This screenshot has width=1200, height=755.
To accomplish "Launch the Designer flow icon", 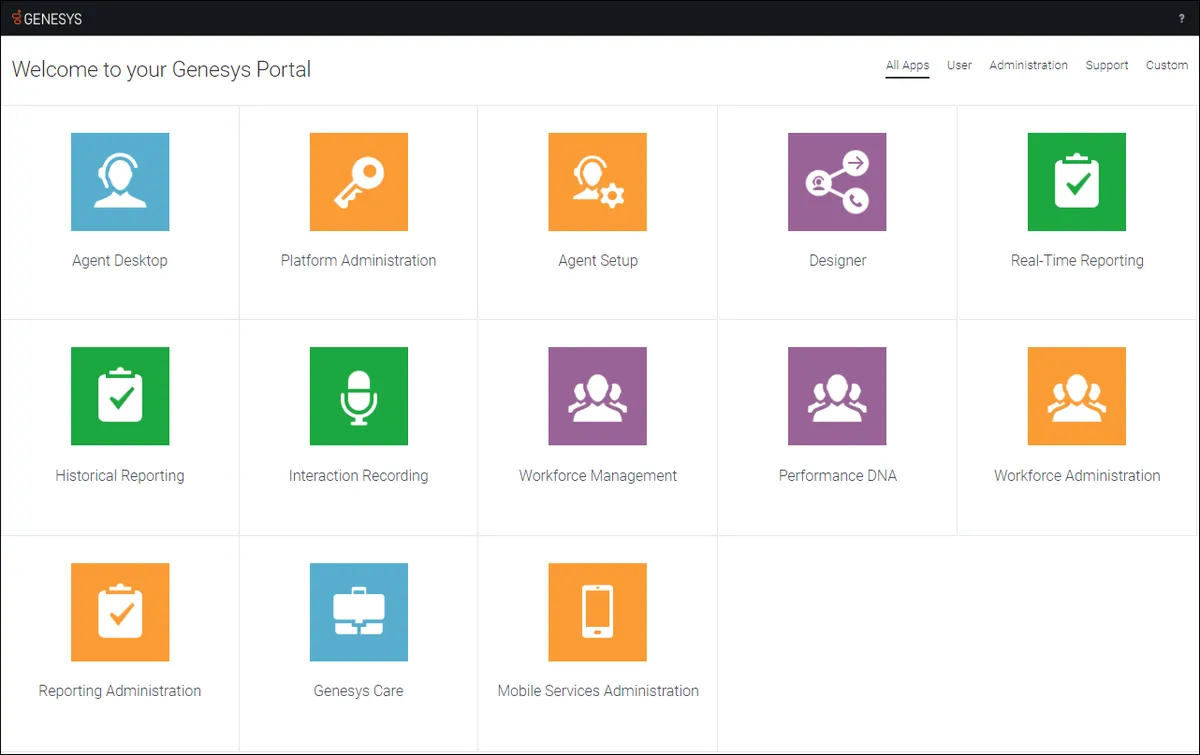I will [x=837, y=182].
